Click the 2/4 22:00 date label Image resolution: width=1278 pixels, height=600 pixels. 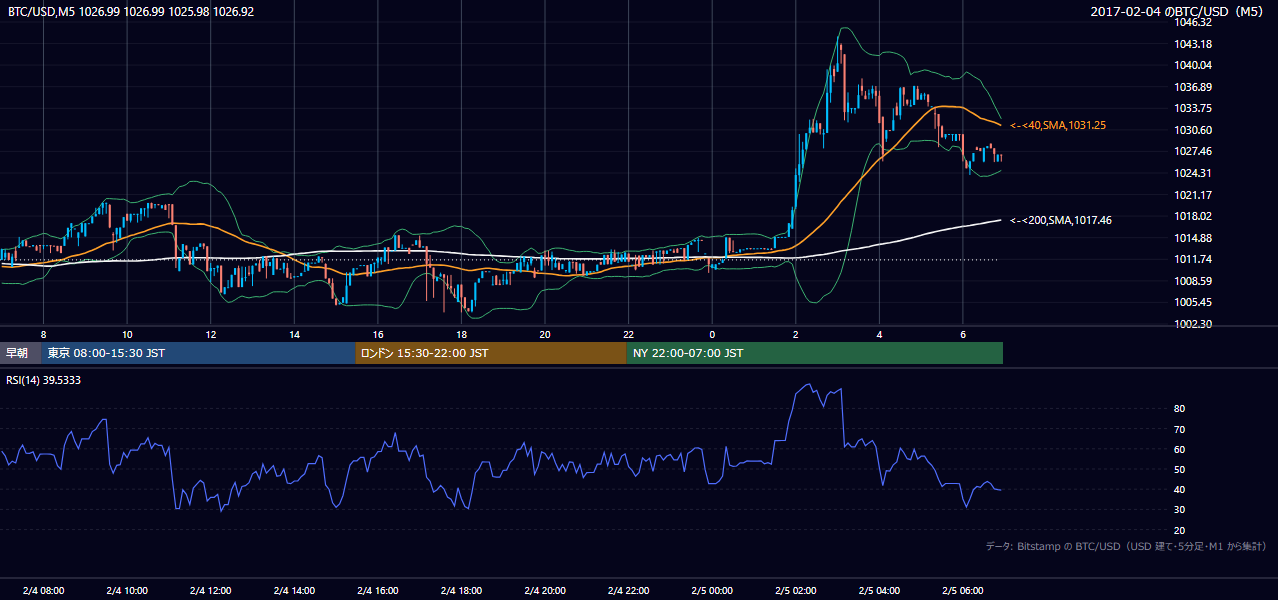(628, 590)
